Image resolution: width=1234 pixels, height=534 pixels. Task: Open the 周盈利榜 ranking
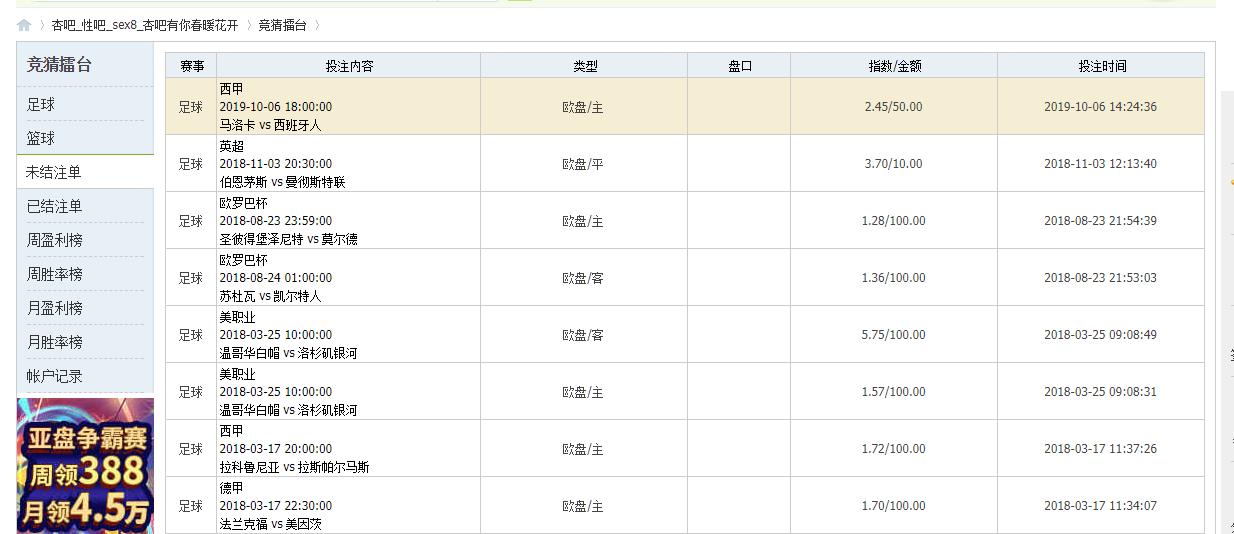[54, 240]
